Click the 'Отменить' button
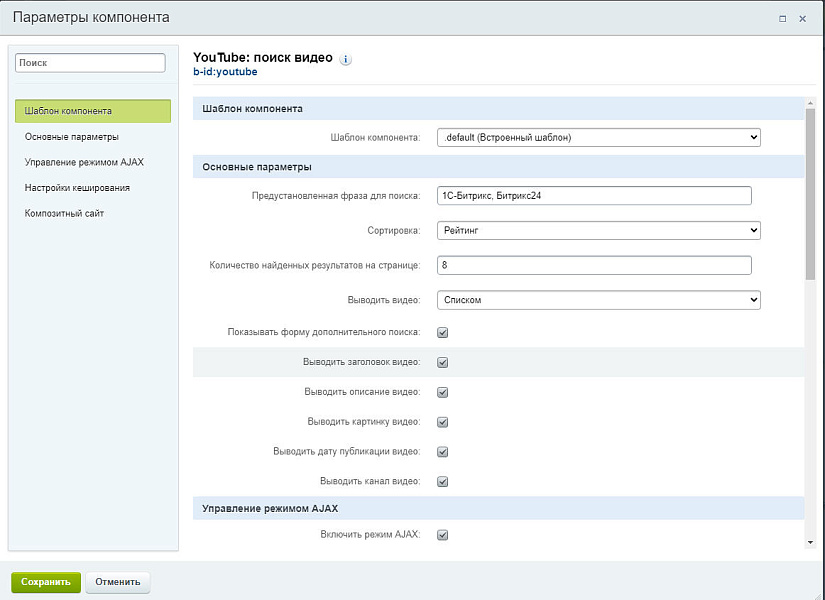 pos(118,582)
